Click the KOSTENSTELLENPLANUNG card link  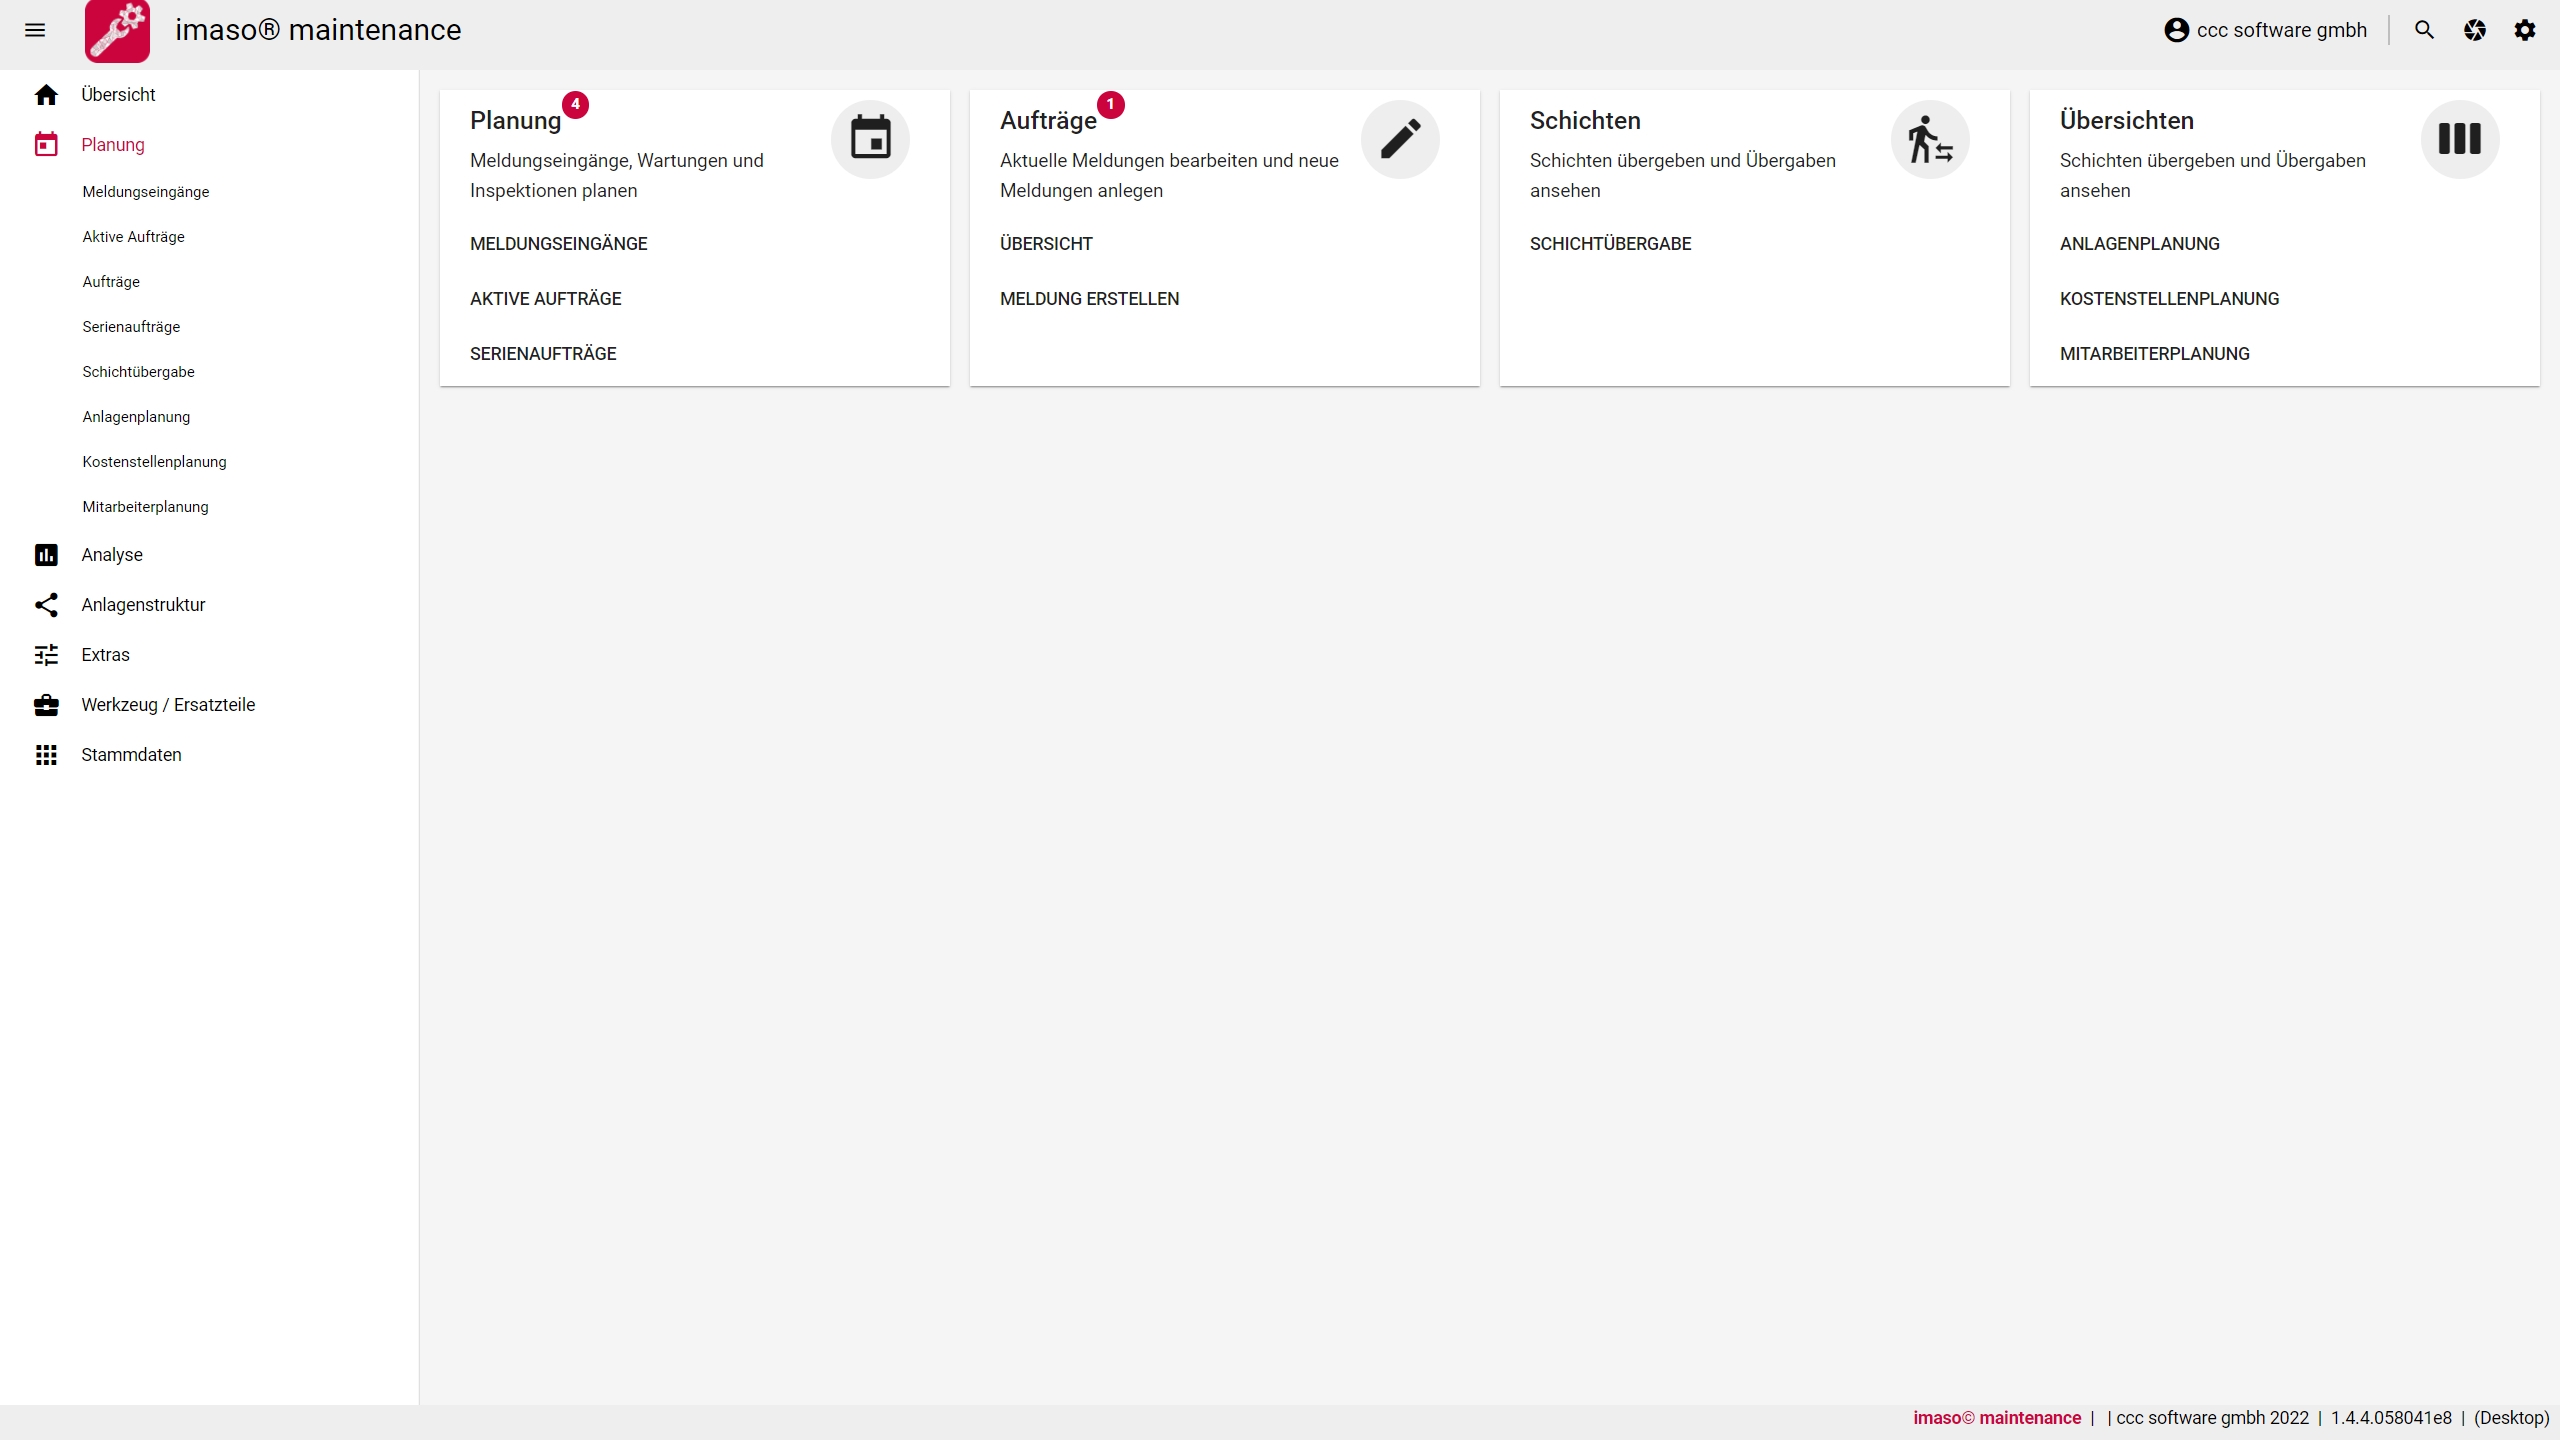click(2169, 299)
